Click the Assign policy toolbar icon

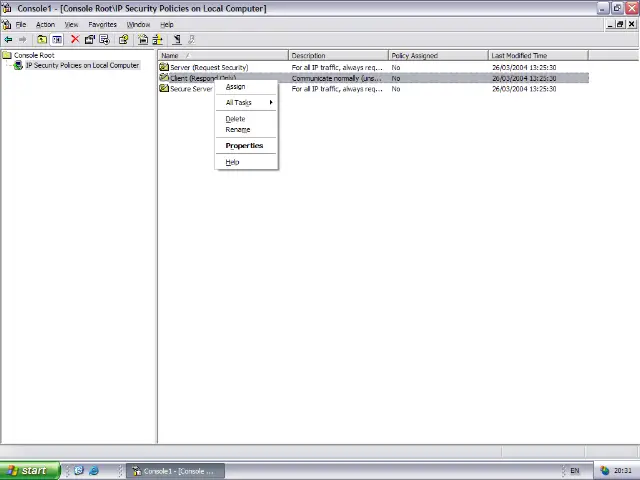[x=177, y=40]
